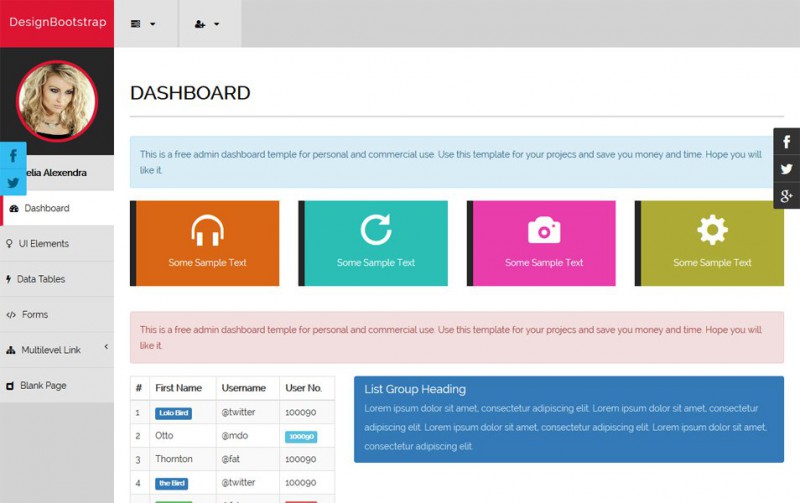The width and height of the screenshot is (800, 503).
Task: Open UI Elements in the sidebar
Action: [43, 243]
